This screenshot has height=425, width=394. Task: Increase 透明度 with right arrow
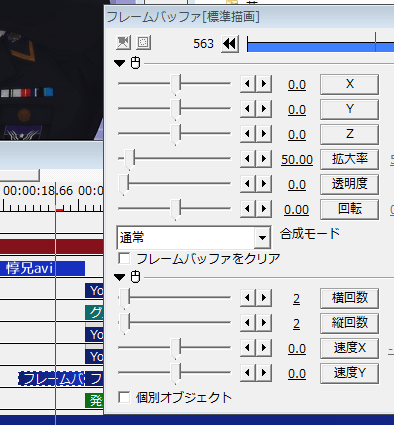pos(264,184)
